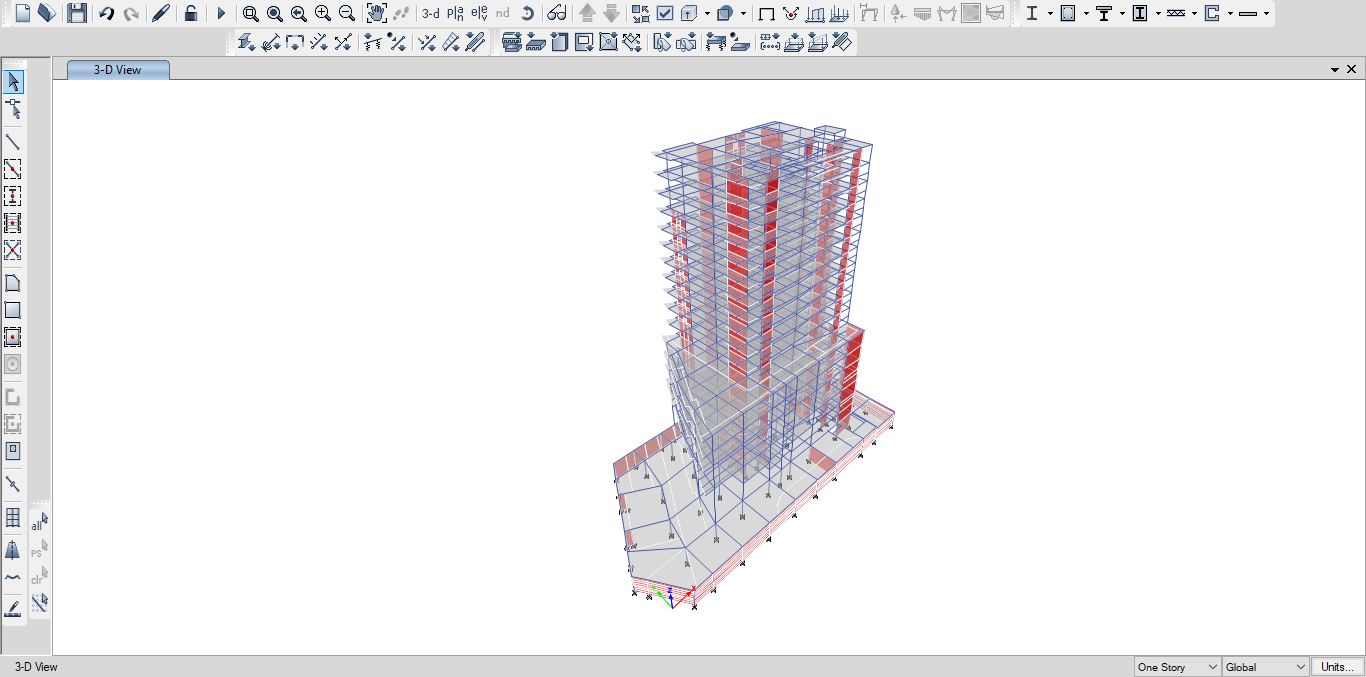Select Draw Braces X tool

point(13,250)
